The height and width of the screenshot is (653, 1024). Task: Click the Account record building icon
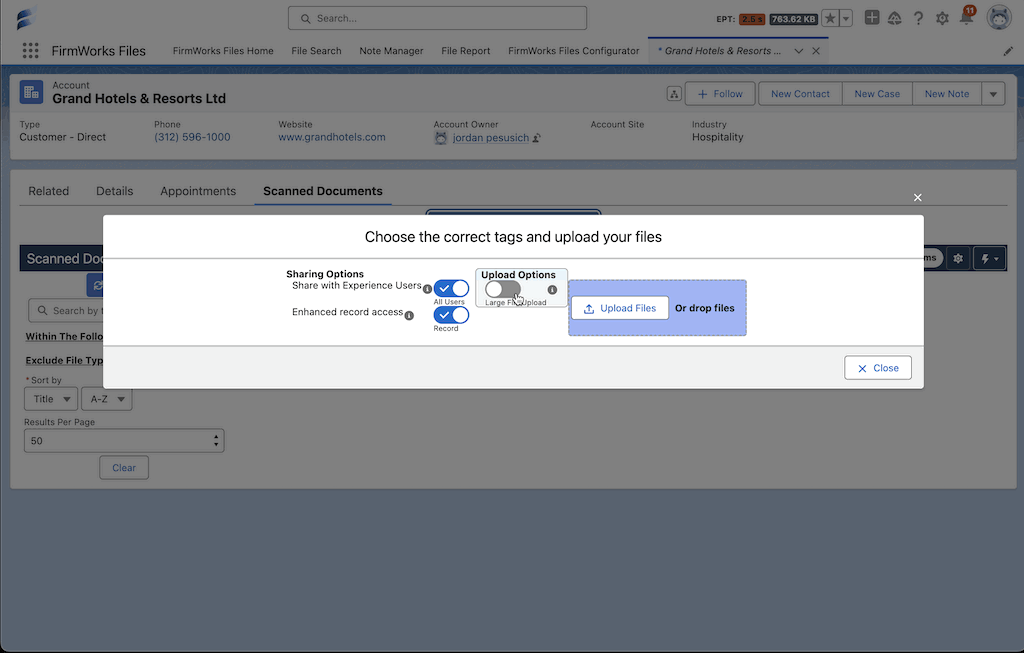[31, 93]
